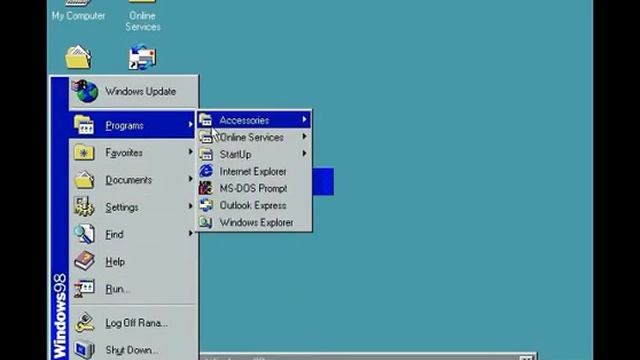Click the Online Services submenu folder icon

pos(206,137)
